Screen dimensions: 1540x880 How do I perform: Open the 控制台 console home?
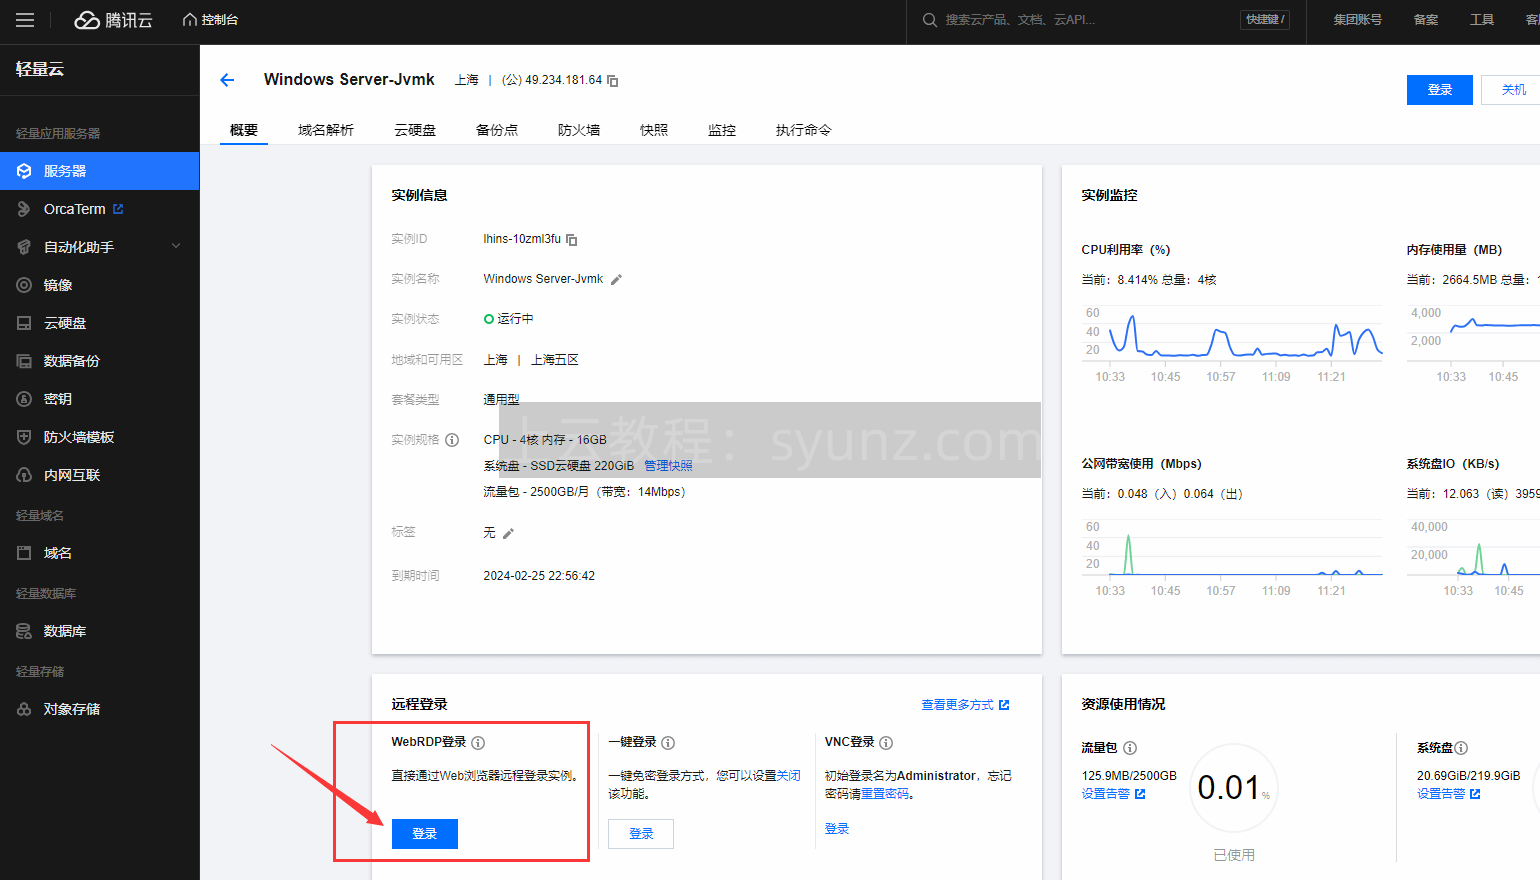pyautogui.click(x=210, y=20)
